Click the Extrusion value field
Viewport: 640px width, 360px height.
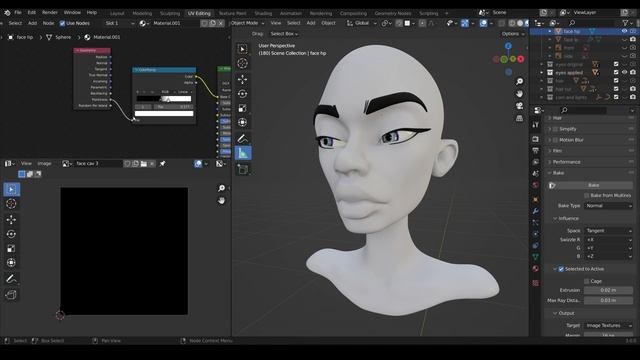pos(608,290)
